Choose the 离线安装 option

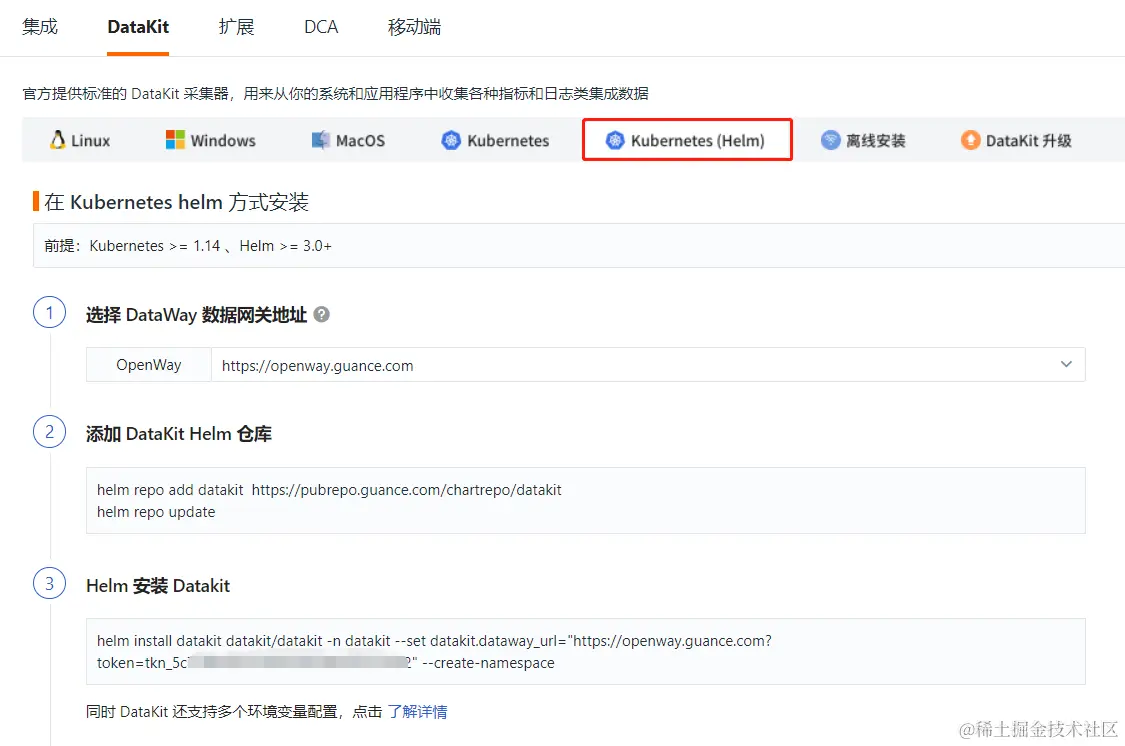click(863, 140)
